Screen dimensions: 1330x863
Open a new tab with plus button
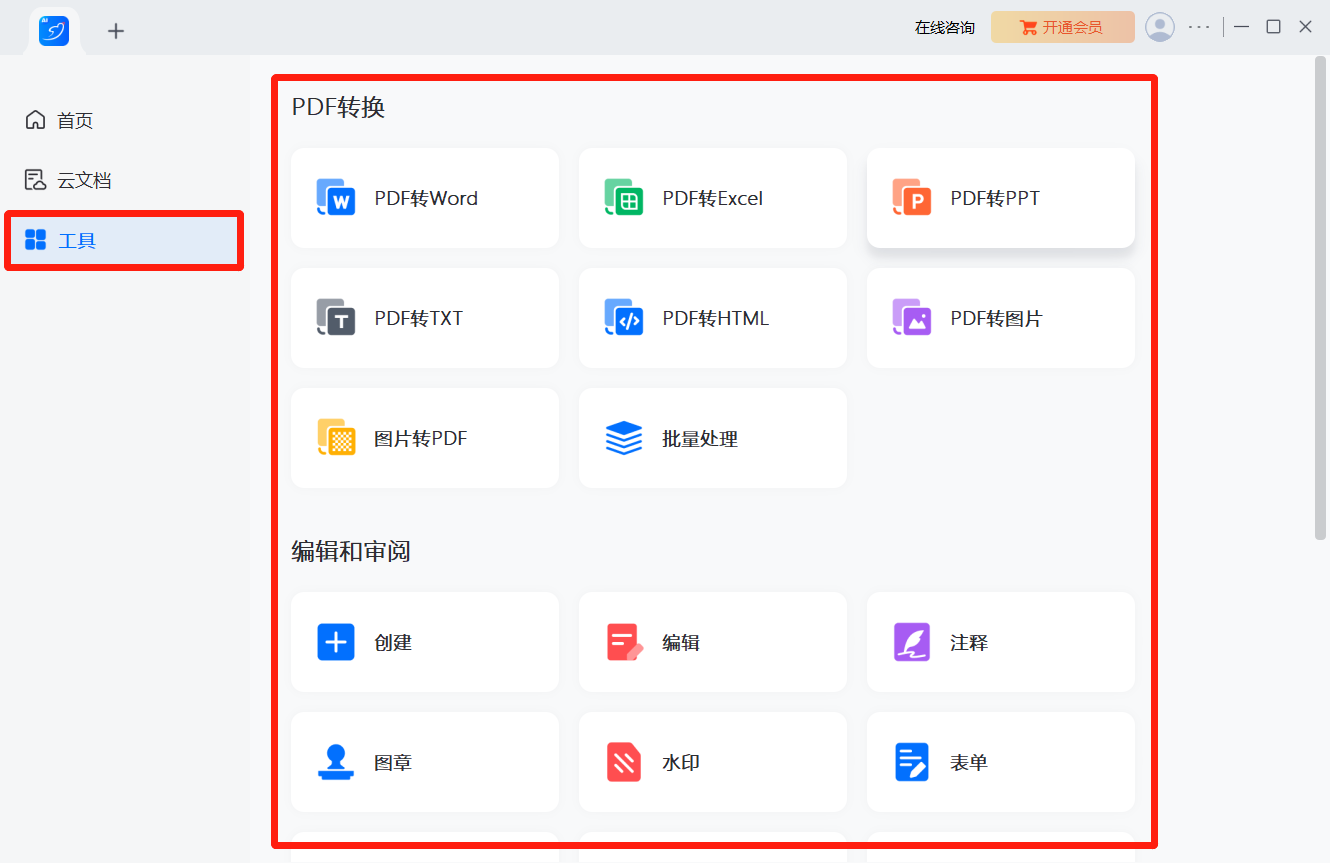pos(116,31)
